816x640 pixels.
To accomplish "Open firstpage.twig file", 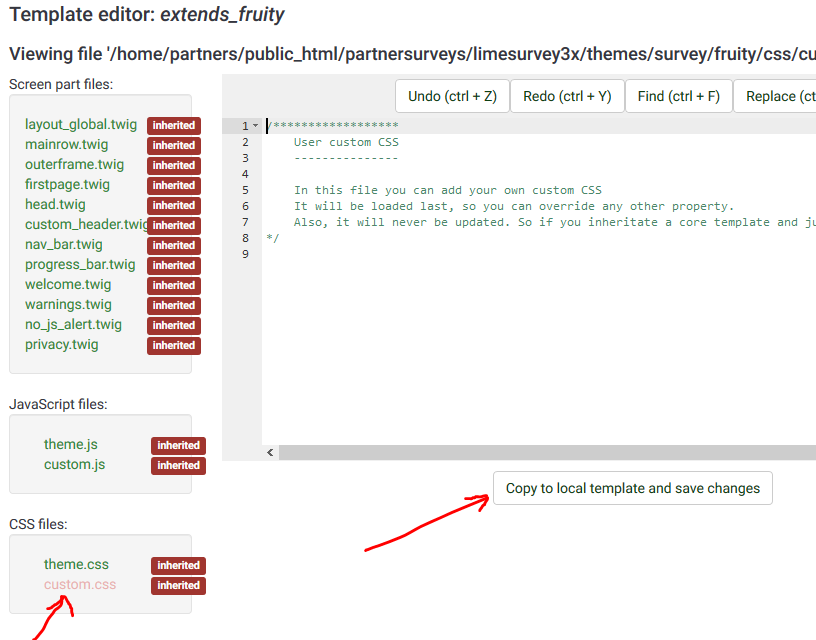I will (x=68, y=185).
